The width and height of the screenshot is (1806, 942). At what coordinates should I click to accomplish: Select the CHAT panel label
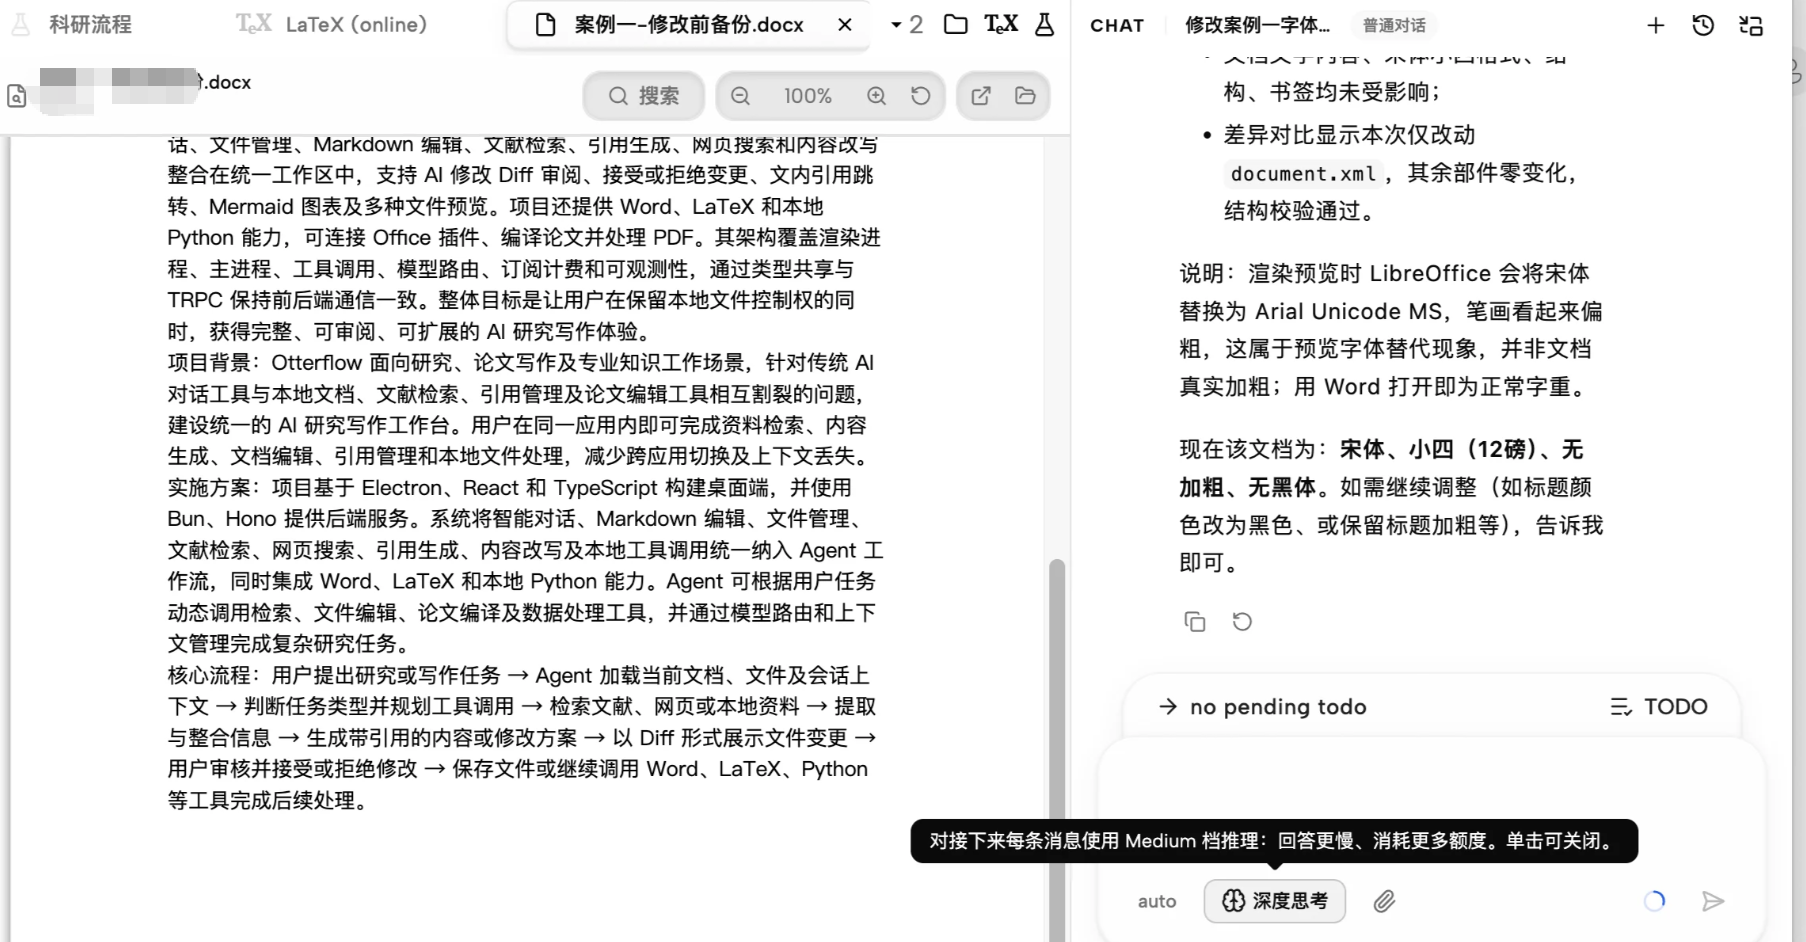(1117, 26)
